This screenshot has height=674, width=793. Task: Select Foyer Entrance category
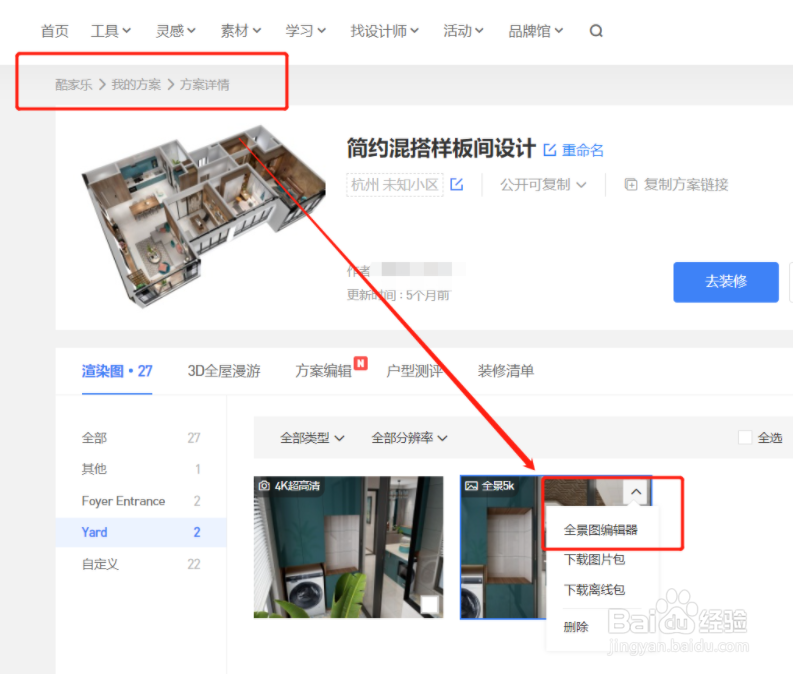[x=141, y=501]
